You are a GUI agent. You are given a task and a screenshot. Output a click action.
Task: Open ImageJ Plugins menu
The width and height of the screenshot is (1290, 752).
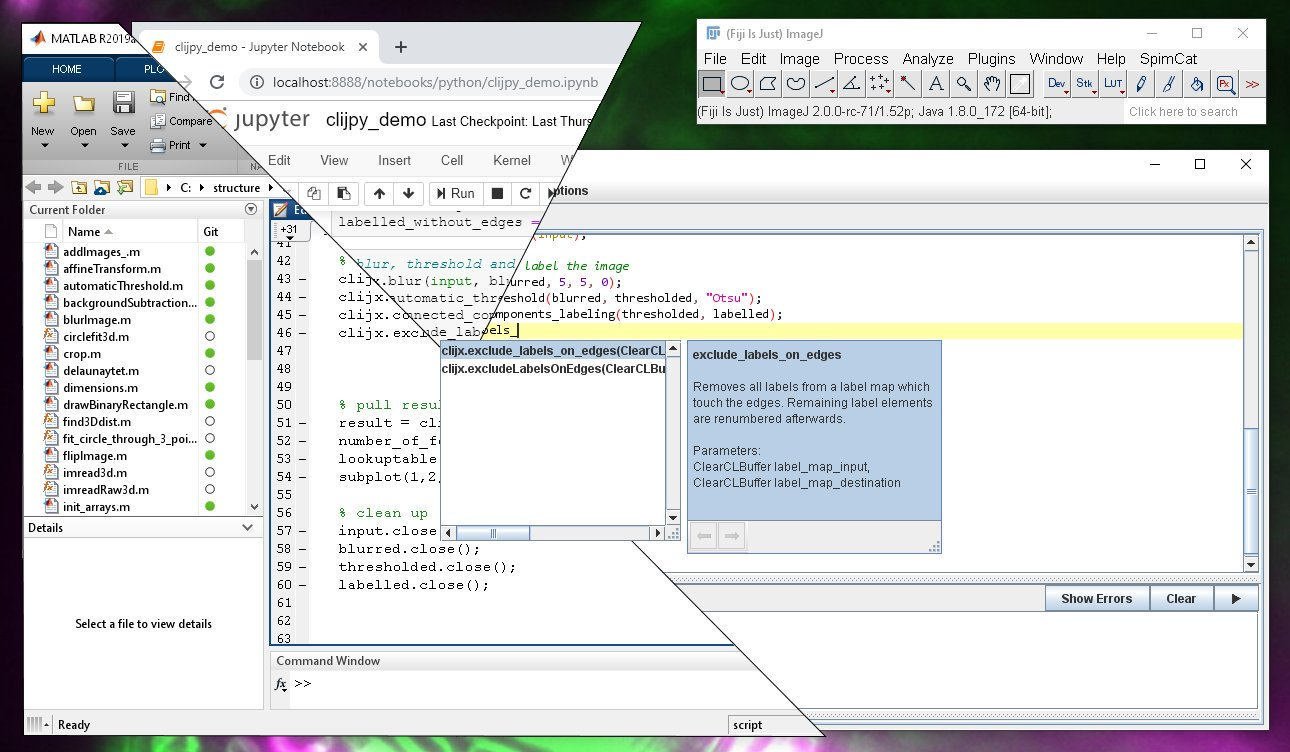pos(991,59)
